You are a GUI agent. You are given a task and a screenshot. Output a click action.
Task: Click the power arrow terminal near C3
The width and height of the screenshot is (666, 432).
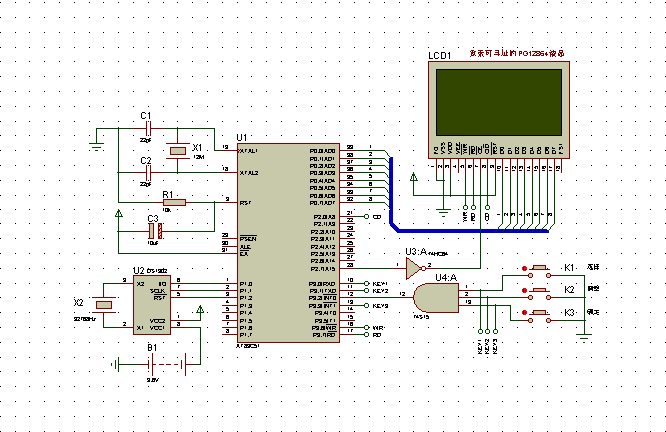coord(120,214)
